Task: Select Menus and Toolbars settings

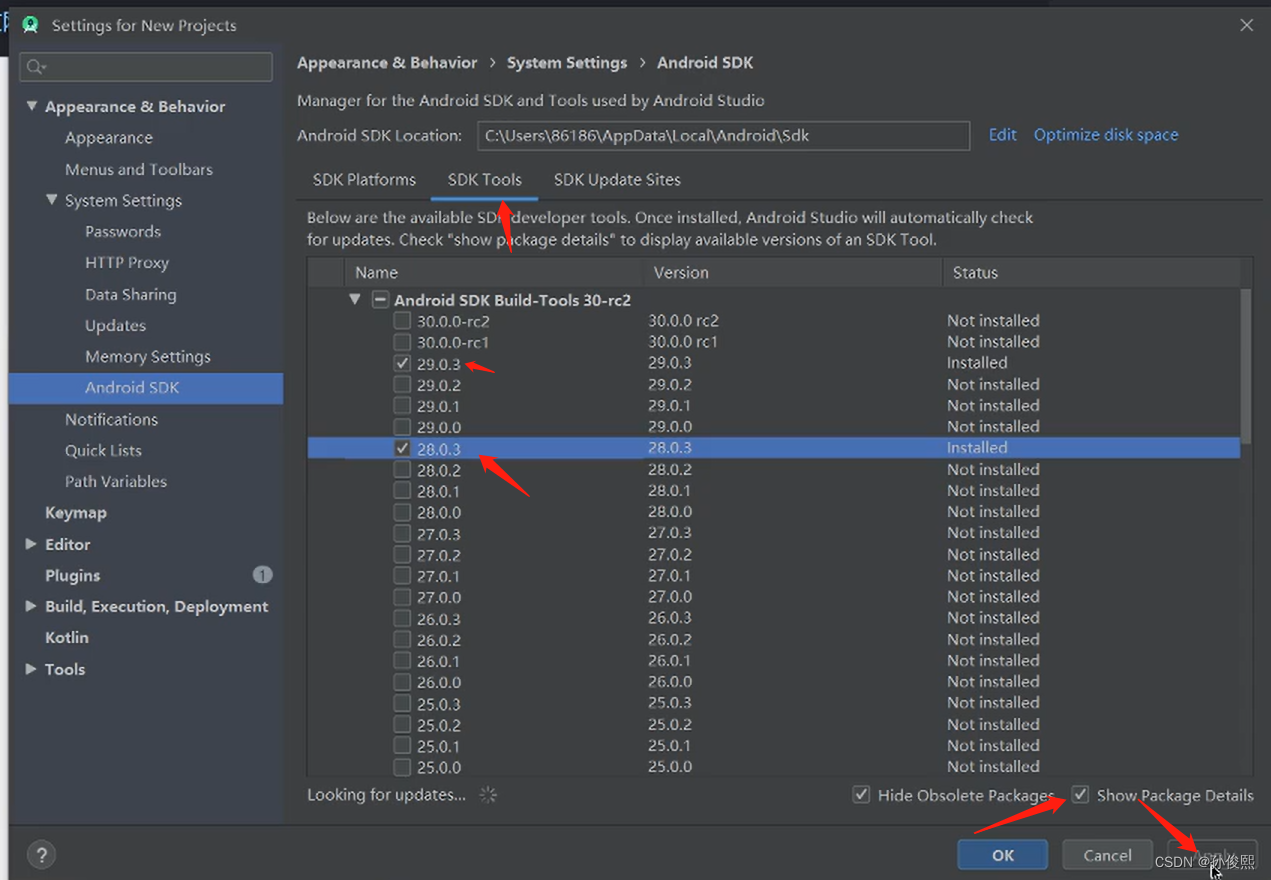Action: [x=139, y=169]
